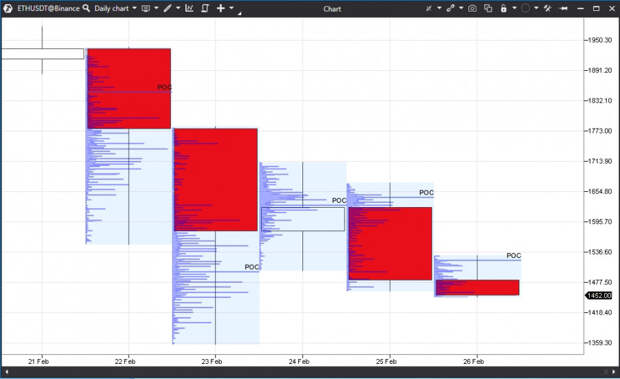Click the 1654.80 price axis label
Screen dimensions: 620x379
[600, 191]
